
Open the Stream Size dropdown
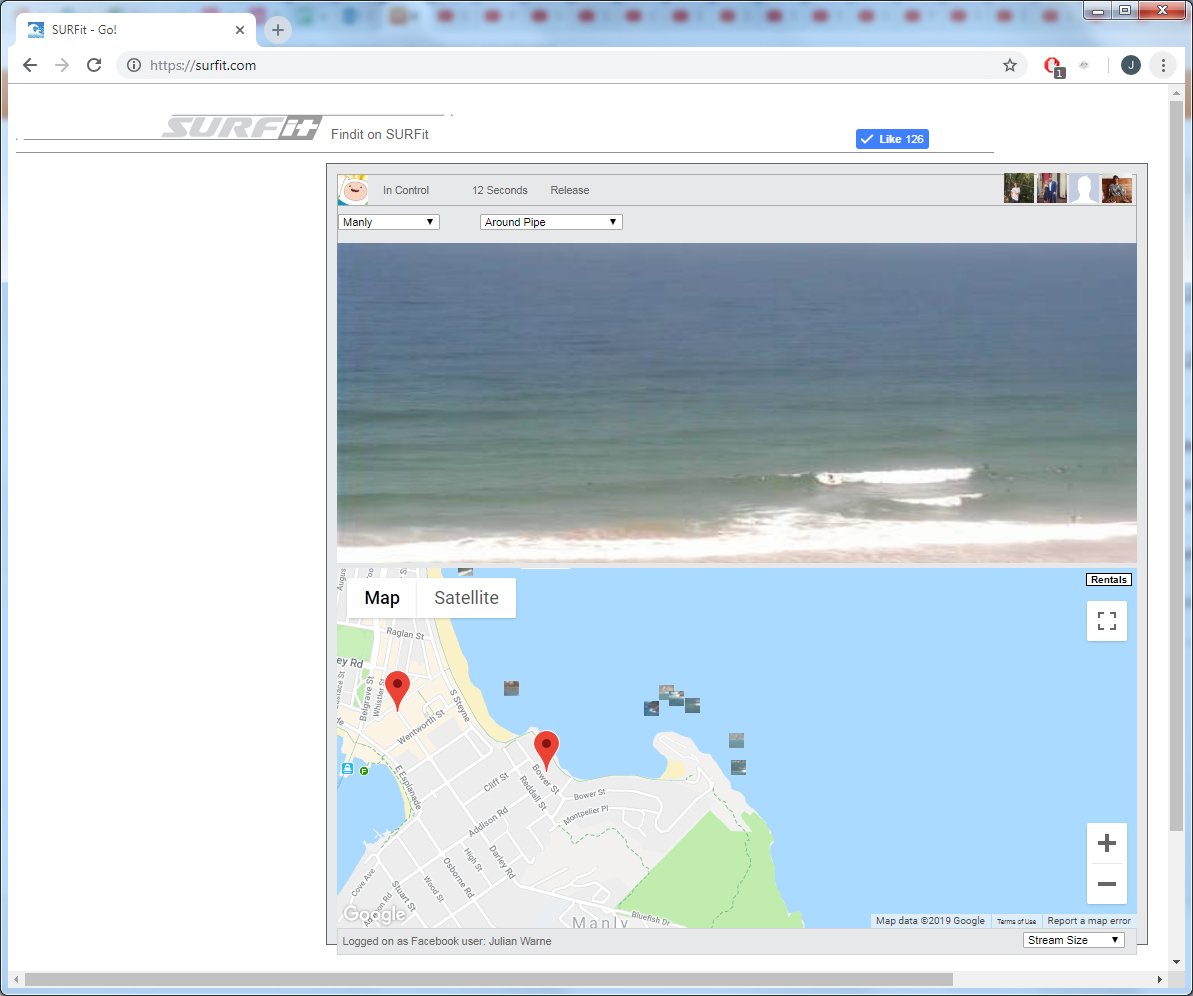point(1074,940)
